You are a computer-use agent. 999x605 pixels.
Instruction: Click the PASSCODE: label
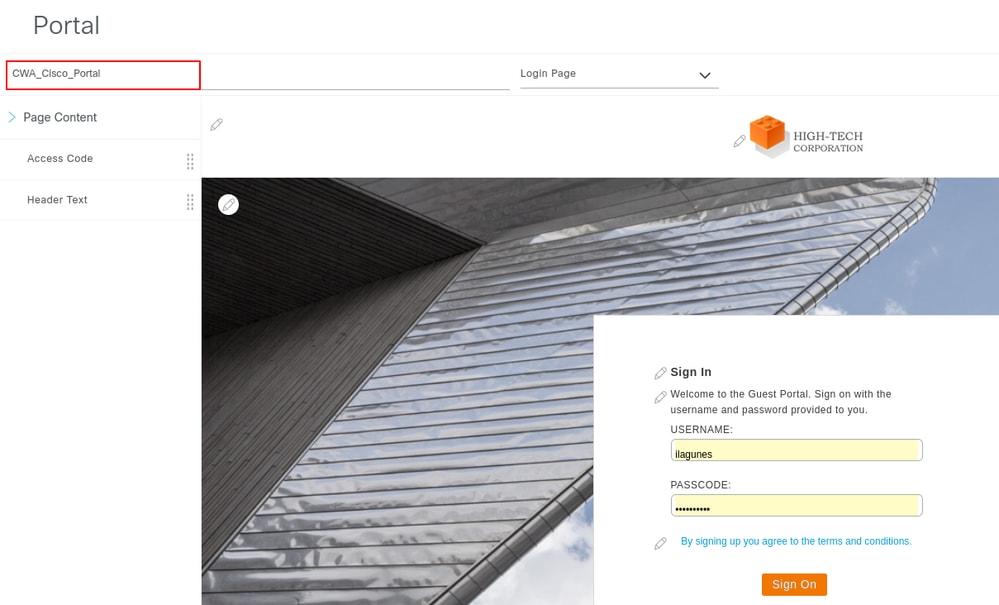click(701, 485)
